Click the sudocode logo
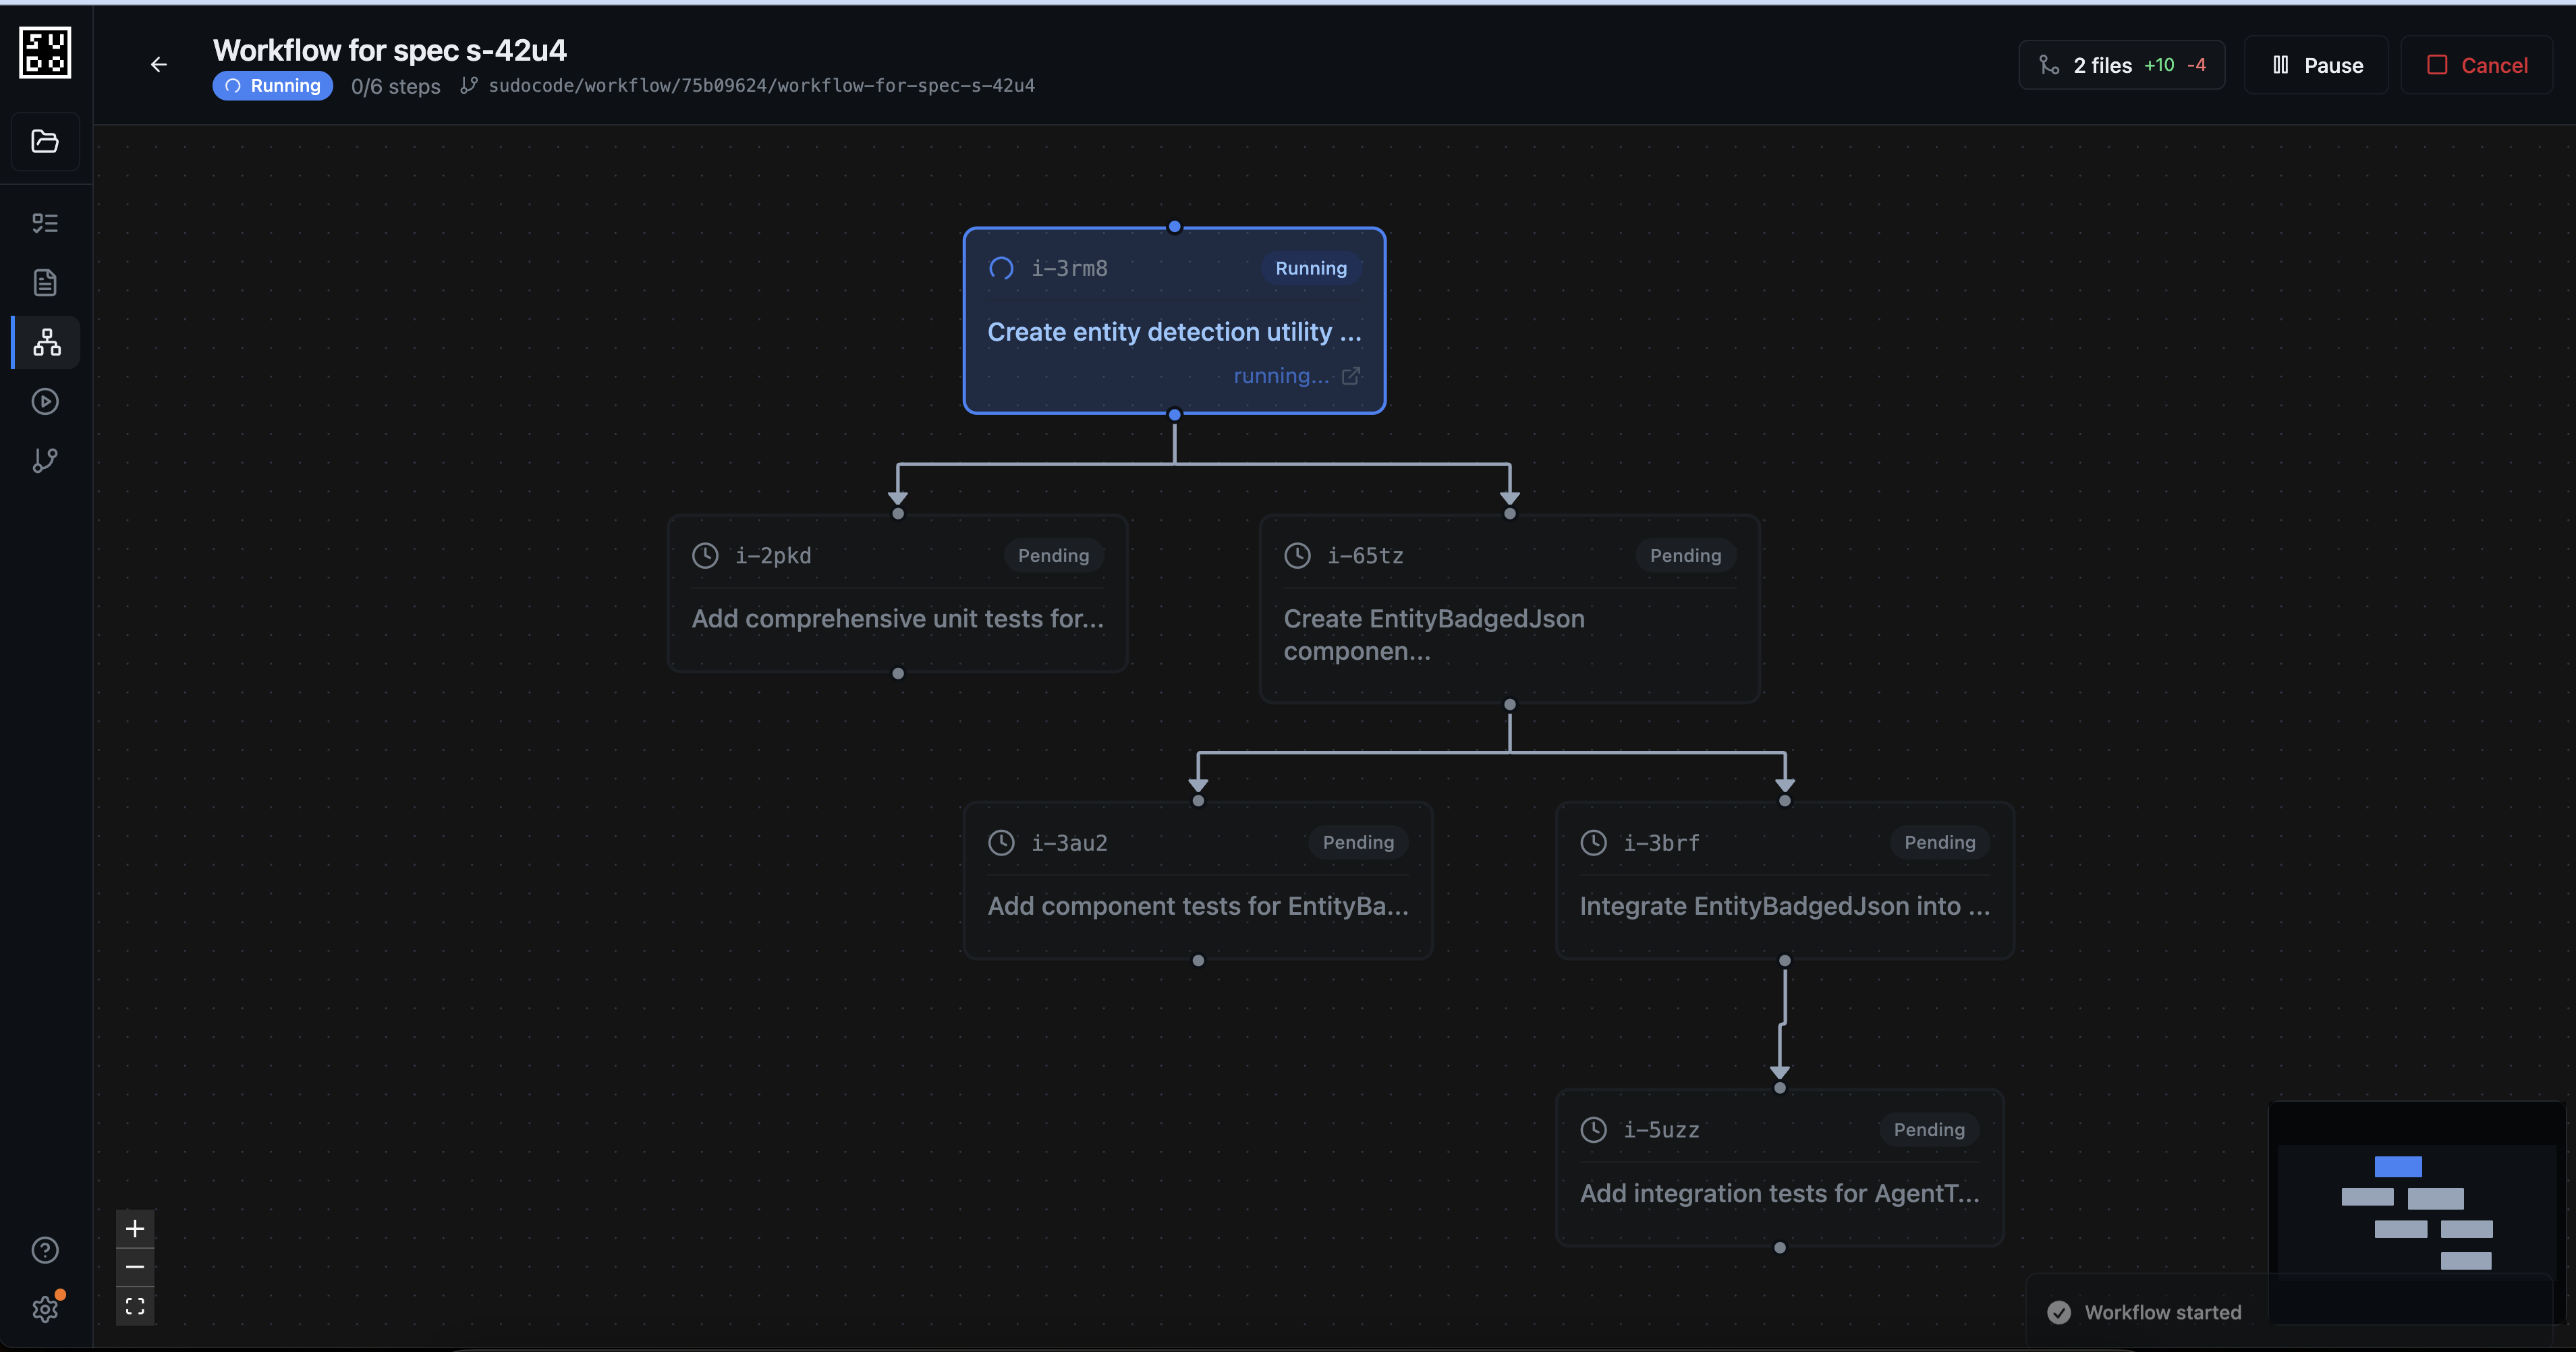This screenshot has height=1352, width=2576. (45, 52)
